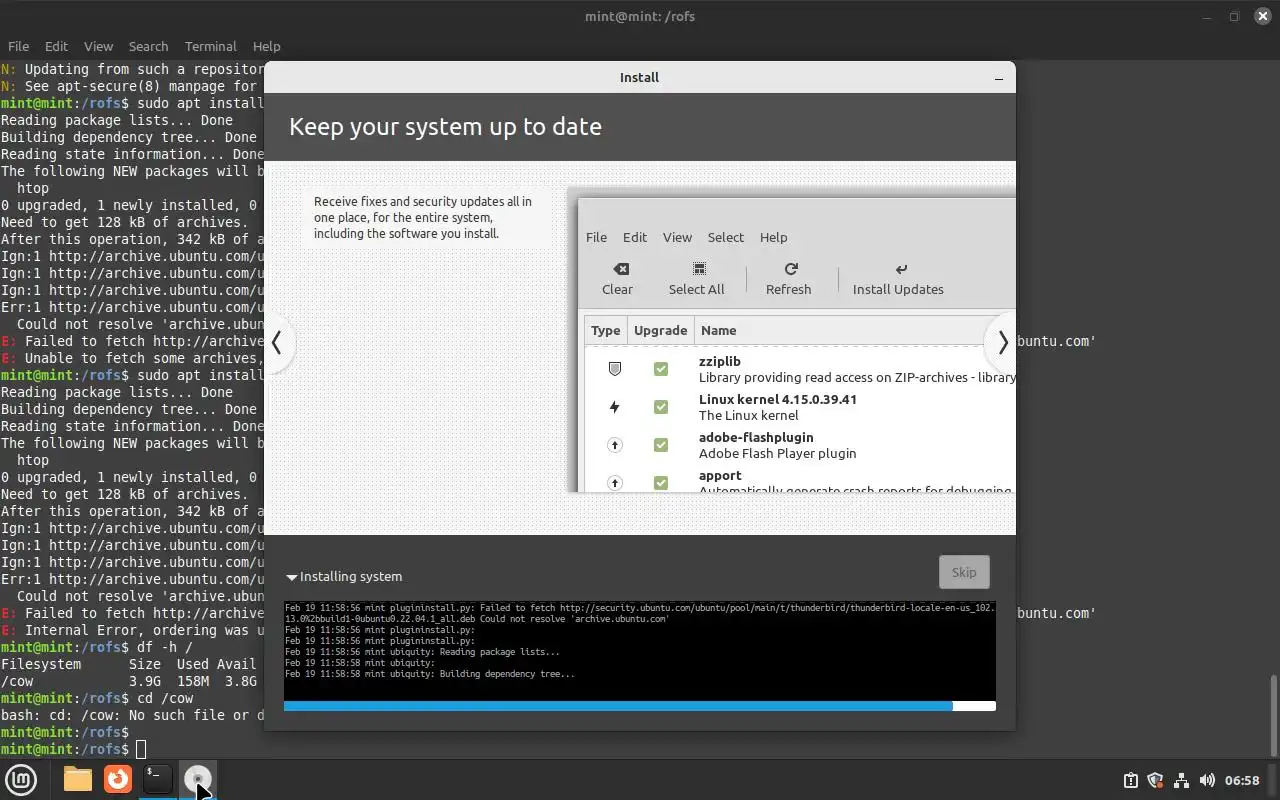
Task: Click the 'Installing system' label
Action: [x=351, y=577]
